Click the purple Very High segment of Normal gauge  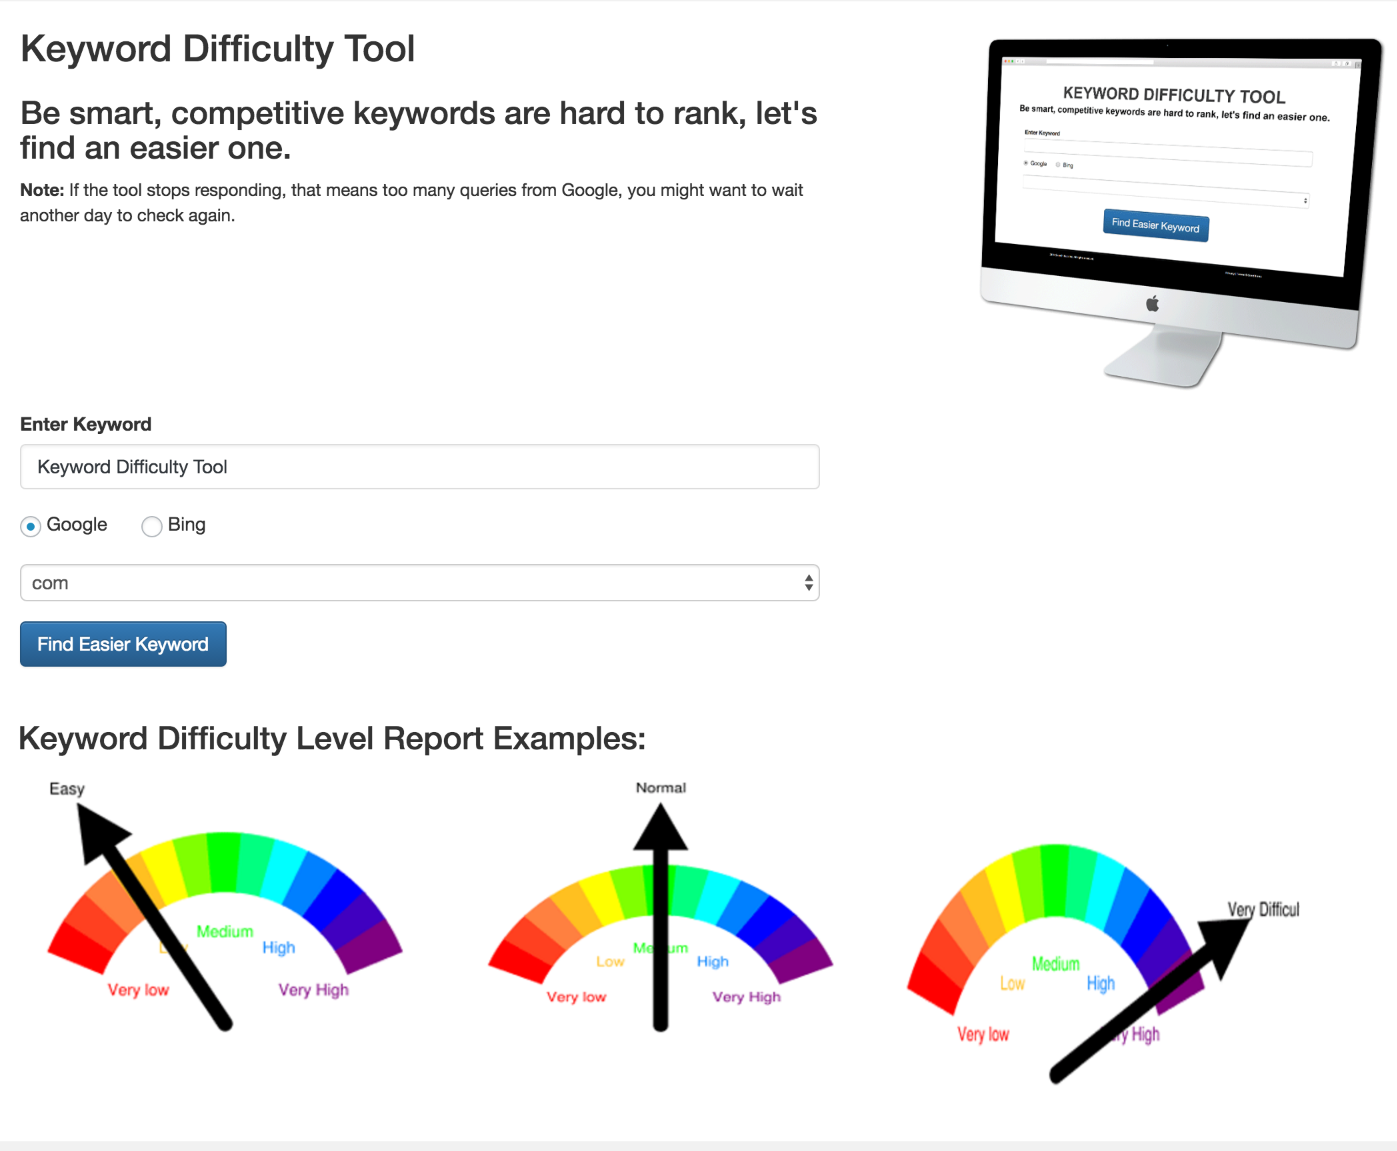coord(801,960)
